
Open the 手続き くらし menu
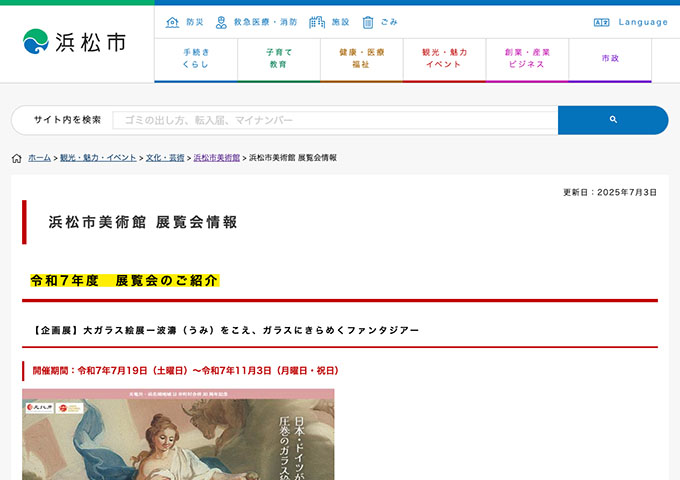tap(196, 59)
